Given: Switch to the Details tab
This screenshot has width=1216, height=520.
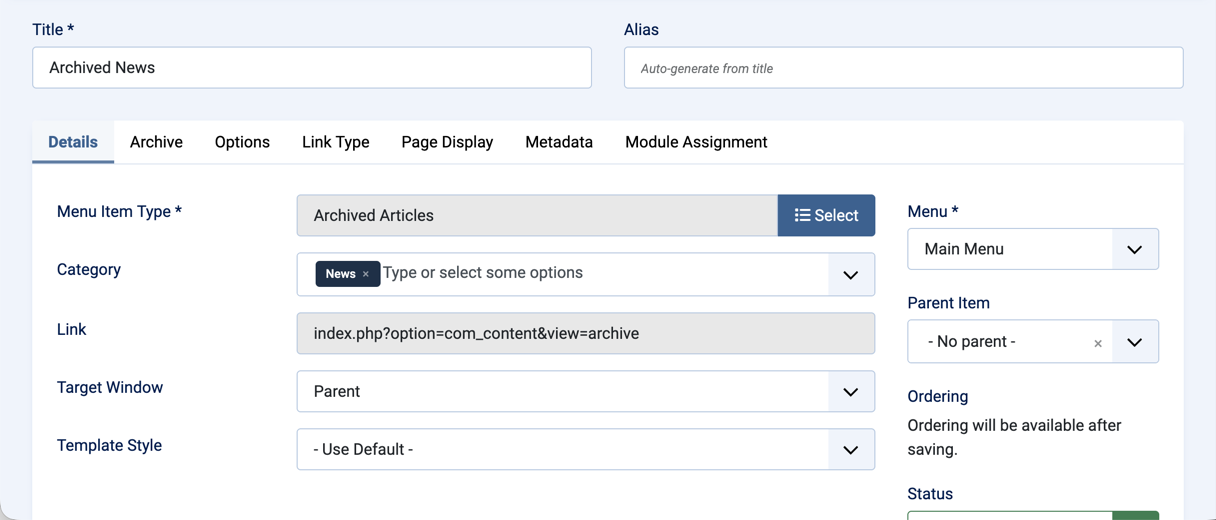Looking at the screenshot, I should tap(73, 142).
